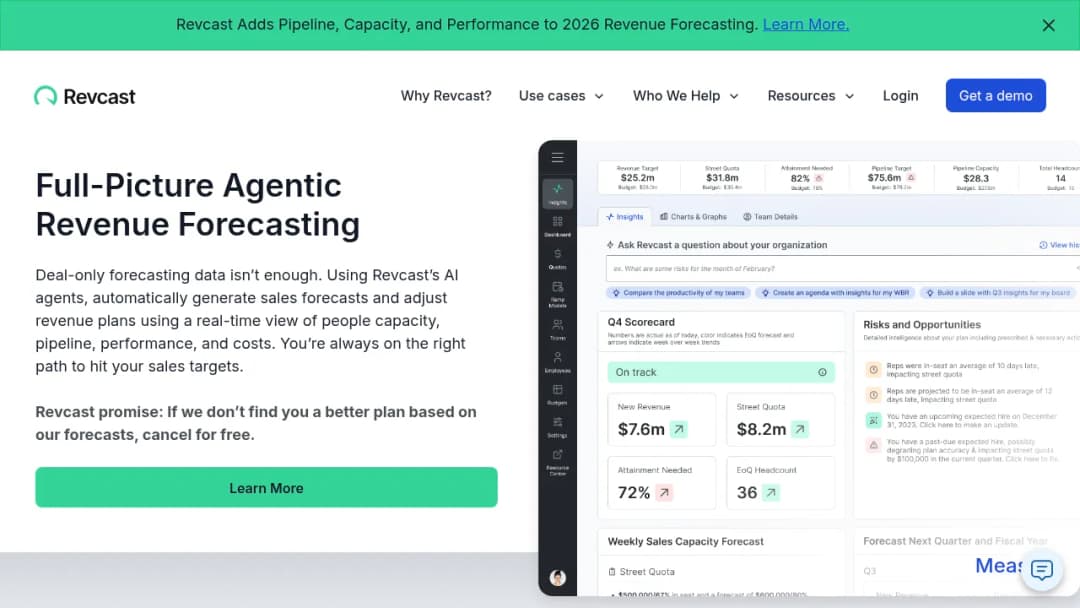Viewport: 1080px width, 608px height.
Task: Click the Revcast logo
Action: click(x=85, y=96)
